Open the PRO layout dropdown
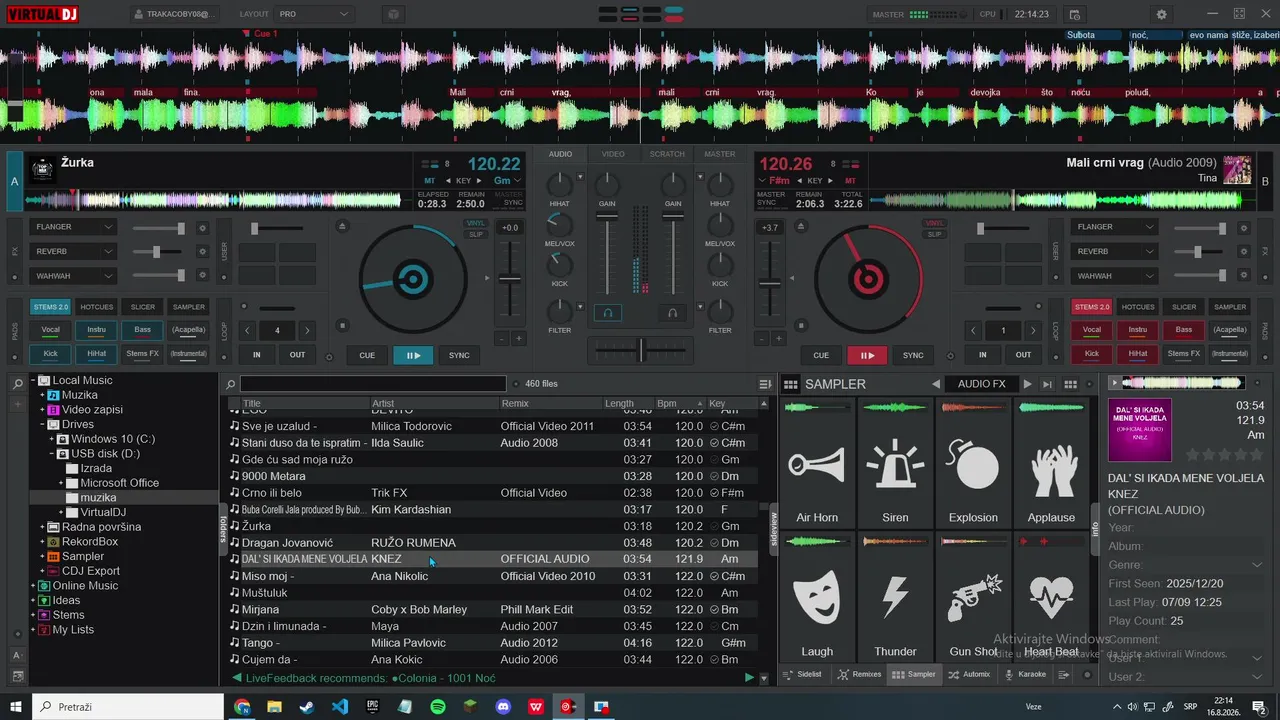The width and height of the screenshot is (1280, 720). point(313,15)
